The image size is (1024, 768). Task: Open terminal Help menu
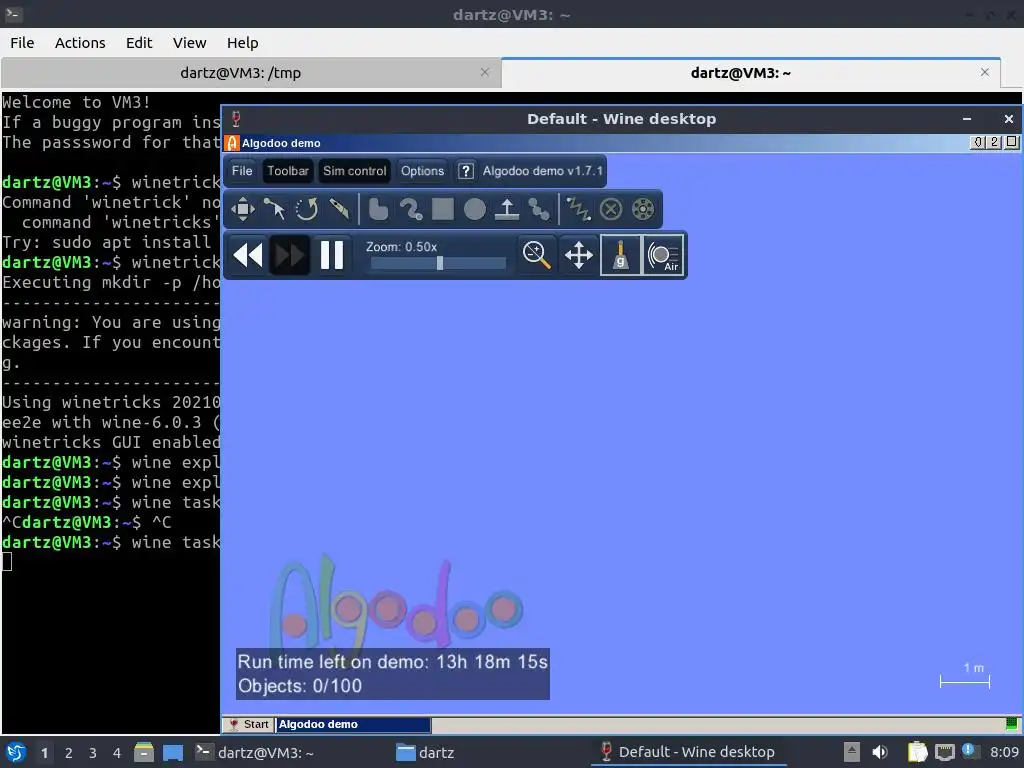(242, 43)
